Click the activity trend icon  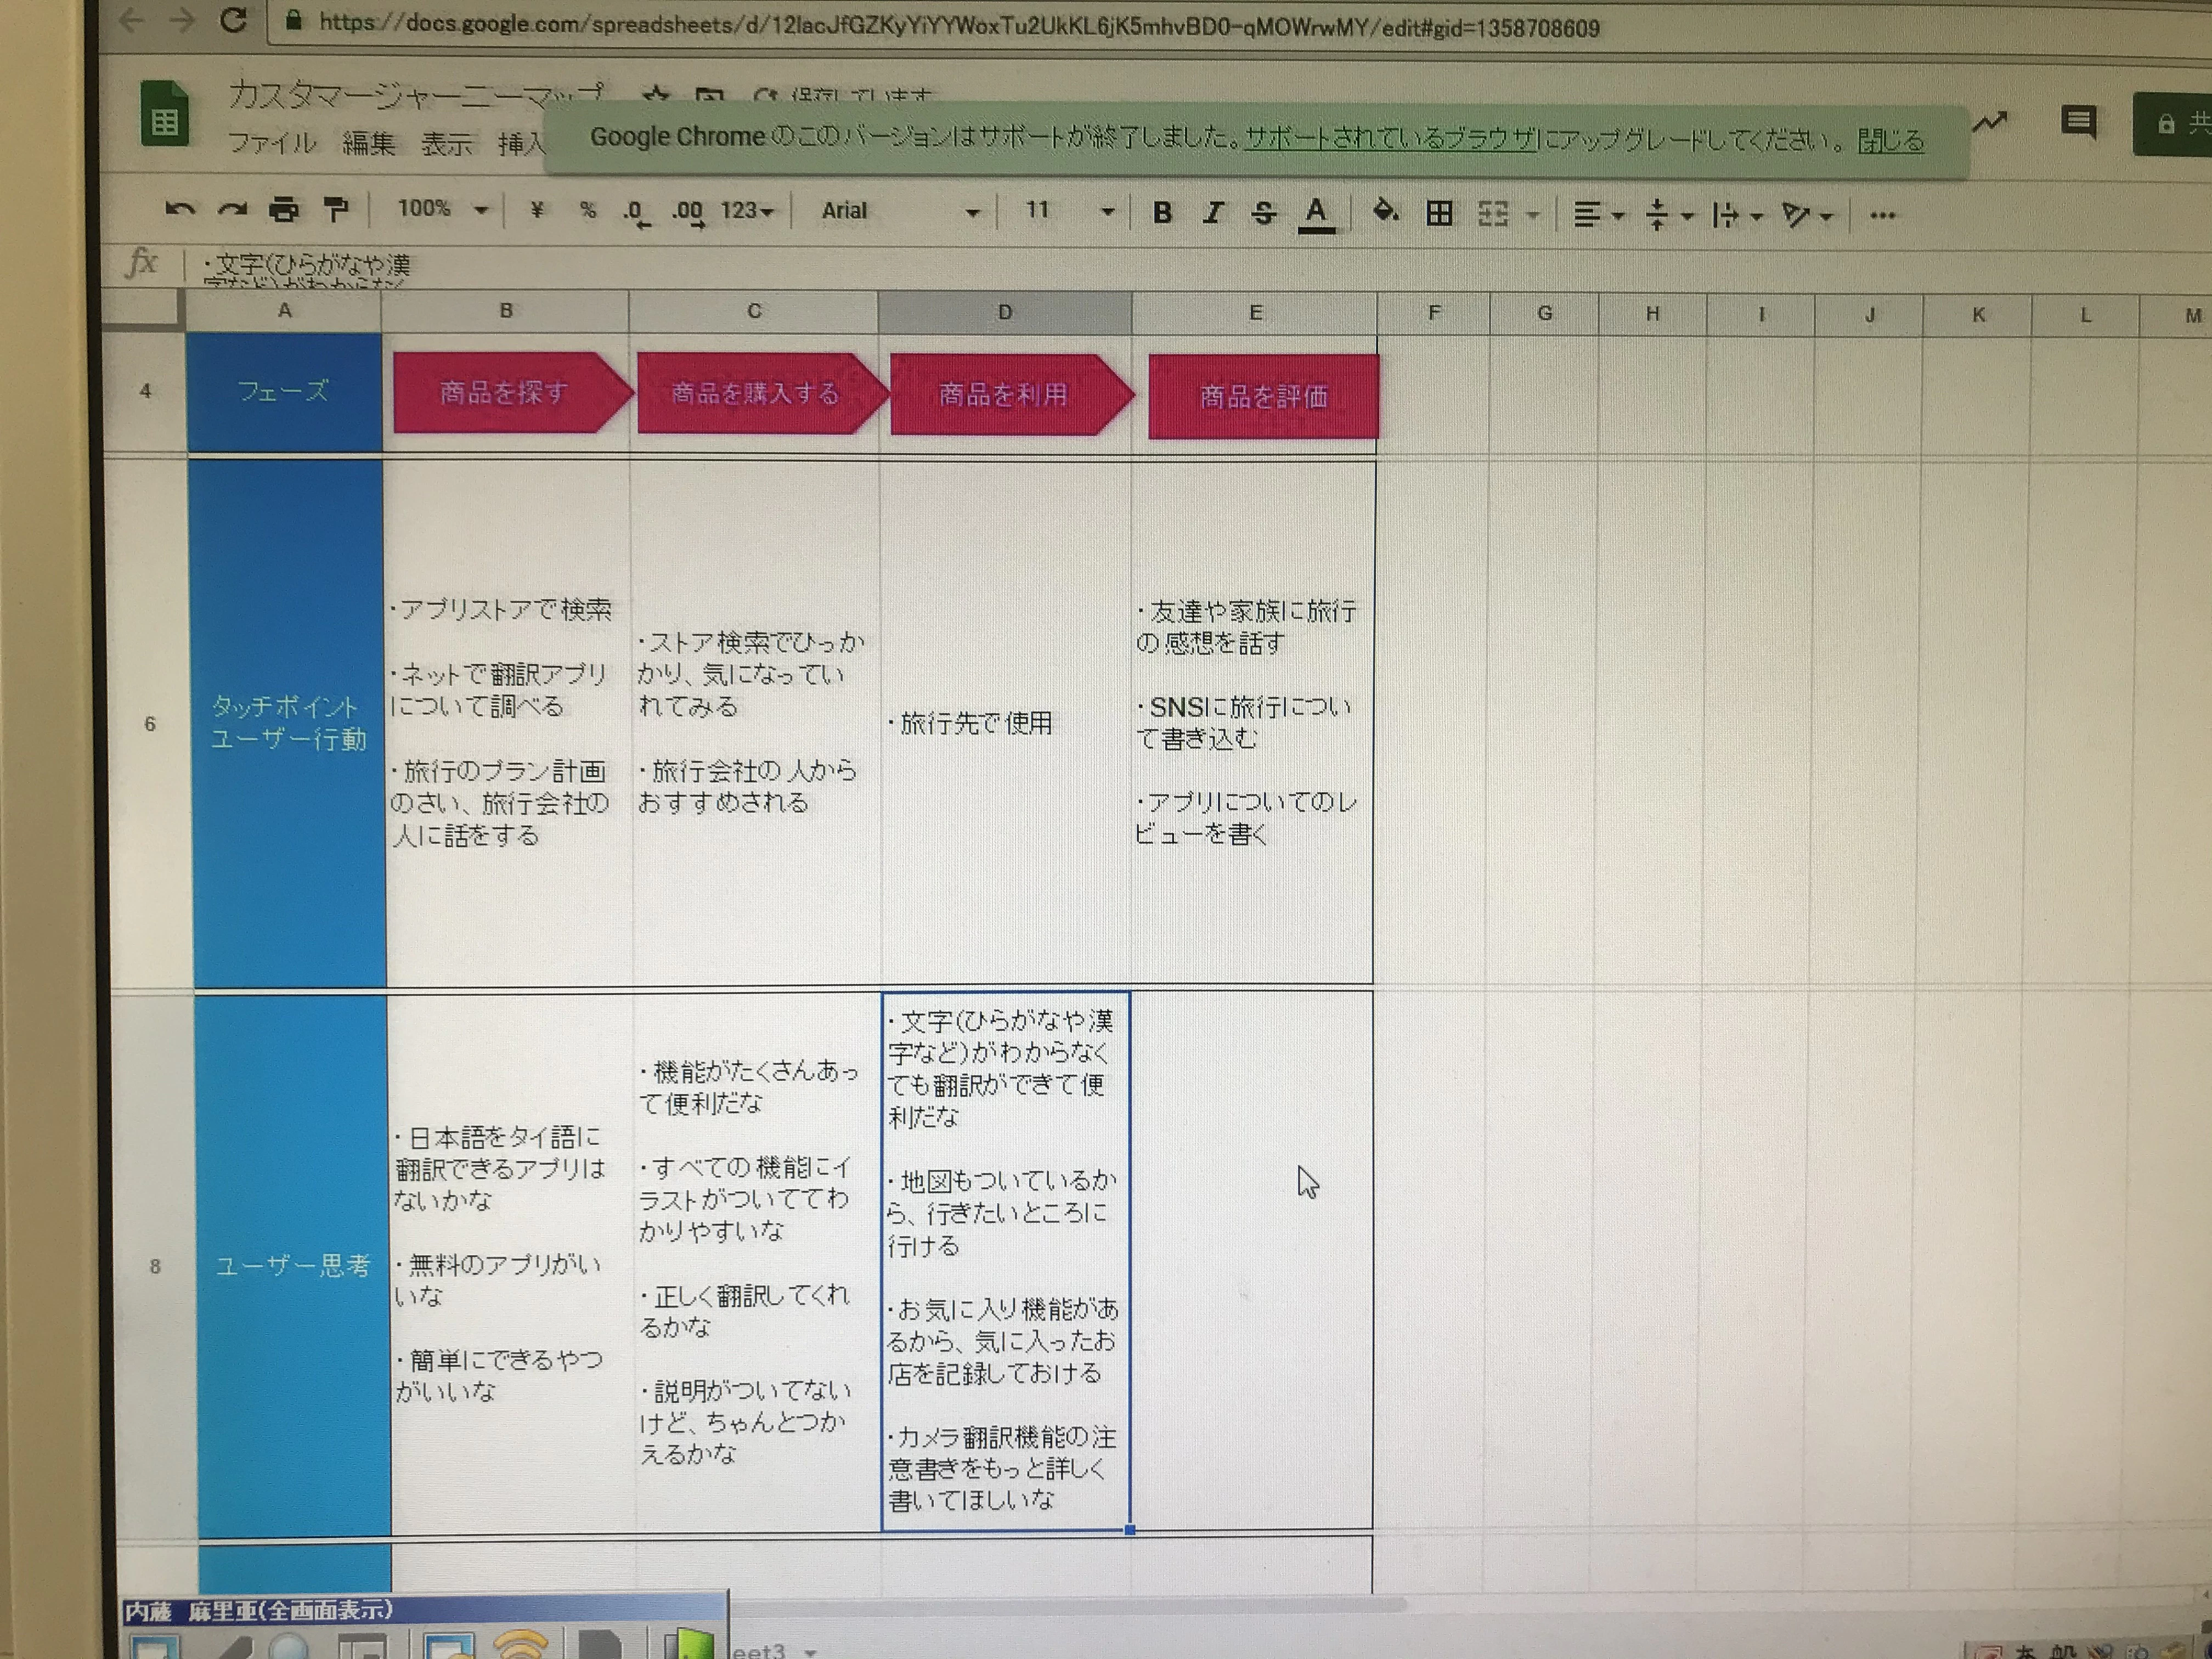pos(1990,123)
